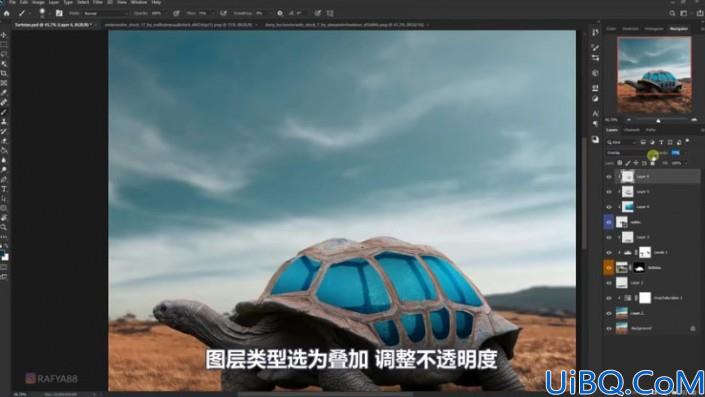
Task: Toggle visibility of Hue/Saturation 1 layer
Action: point(609,298)
